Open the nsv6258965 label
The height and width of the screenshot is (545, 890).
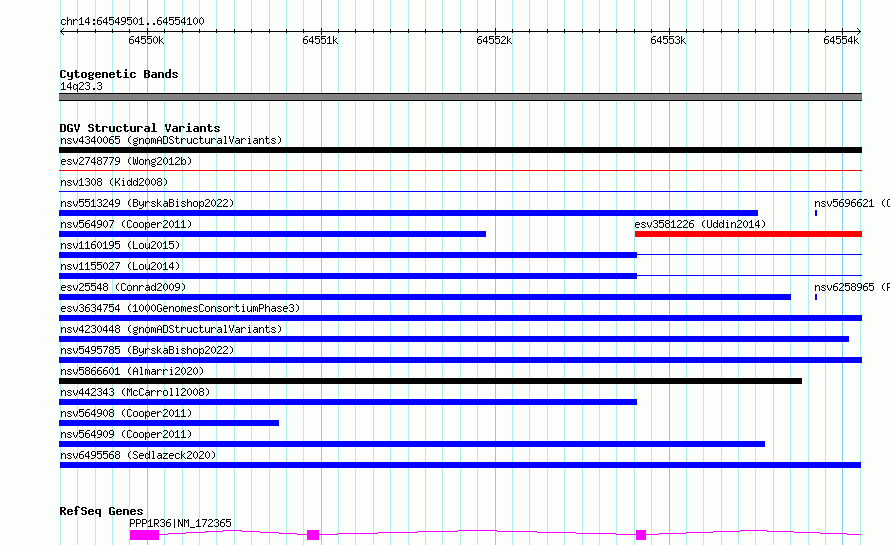click(851, 287)
